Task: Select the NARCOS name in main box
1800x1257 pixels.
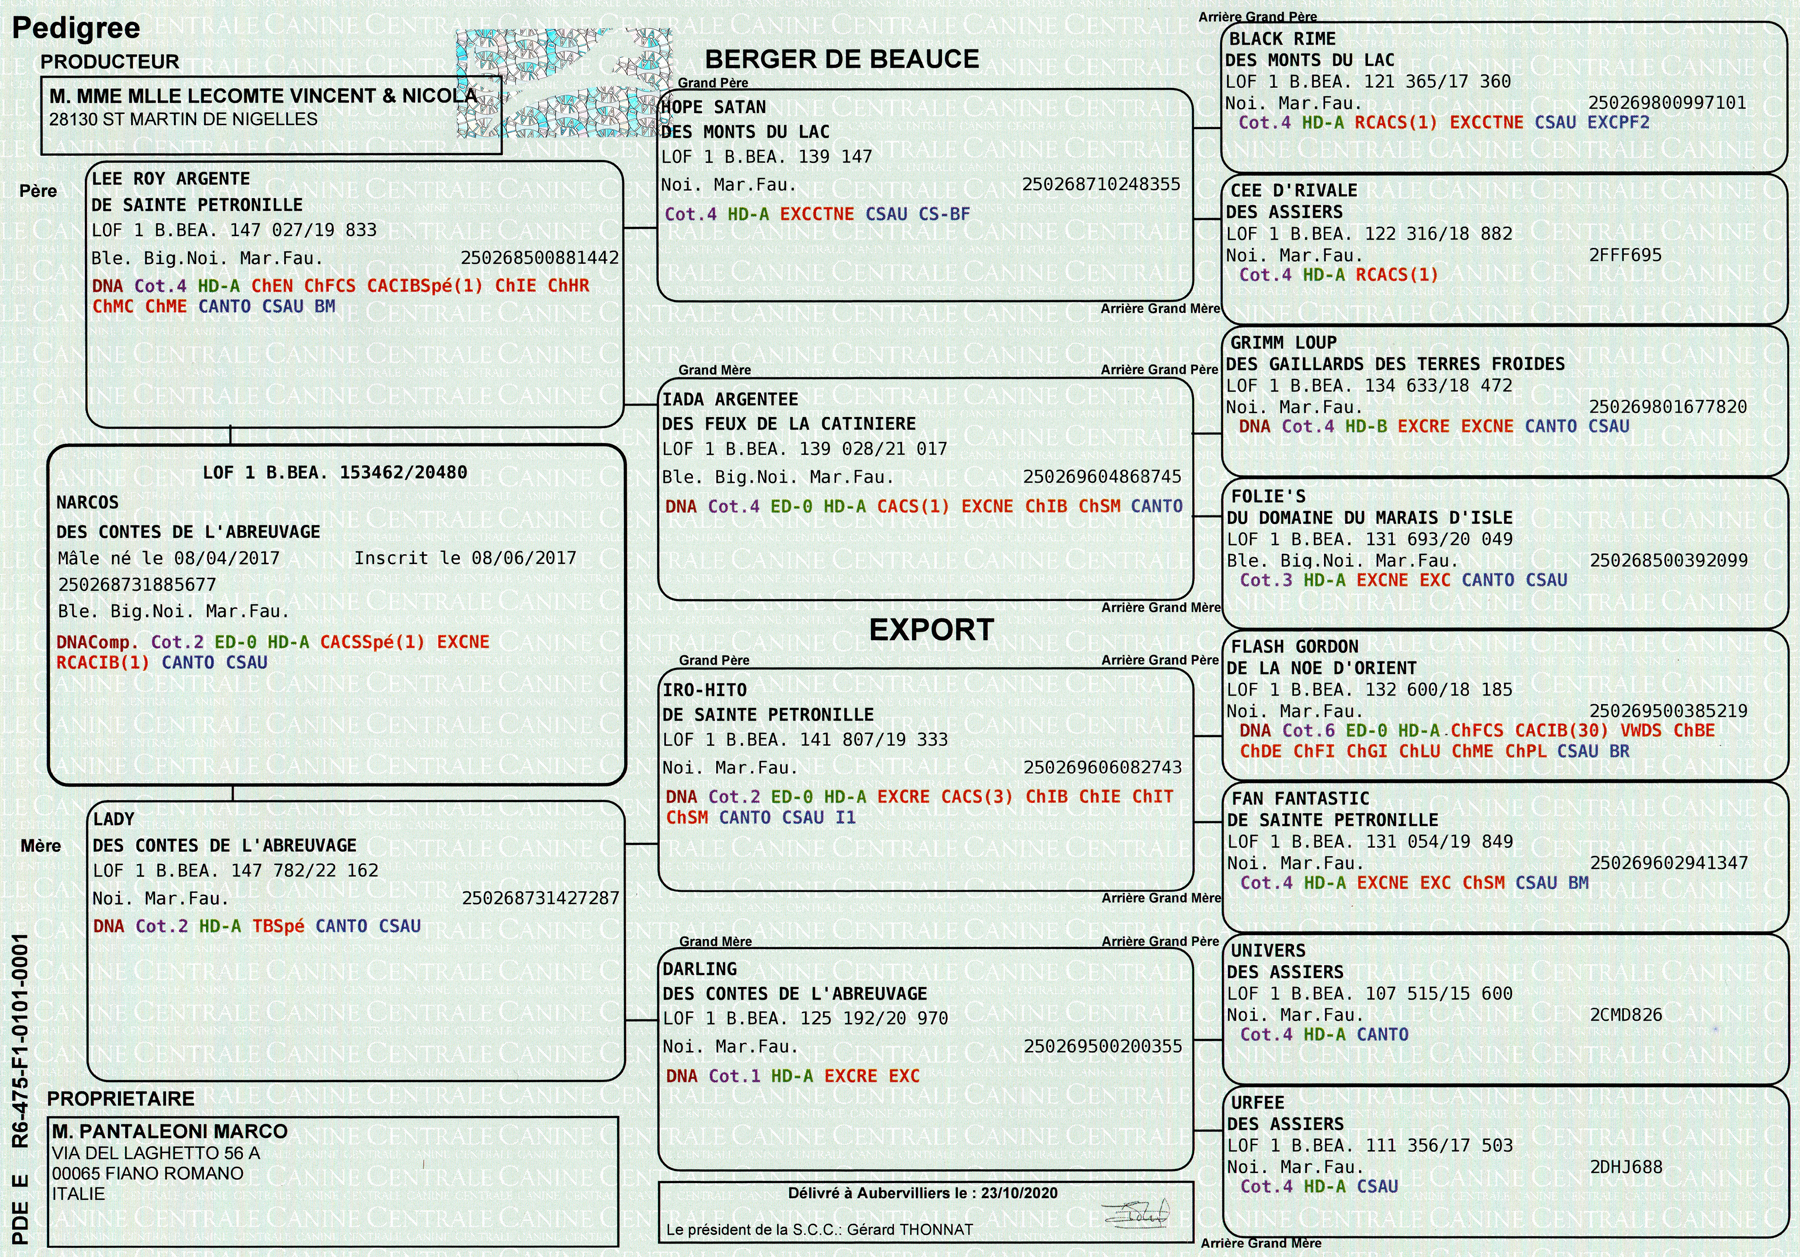Action: [87, 503]
